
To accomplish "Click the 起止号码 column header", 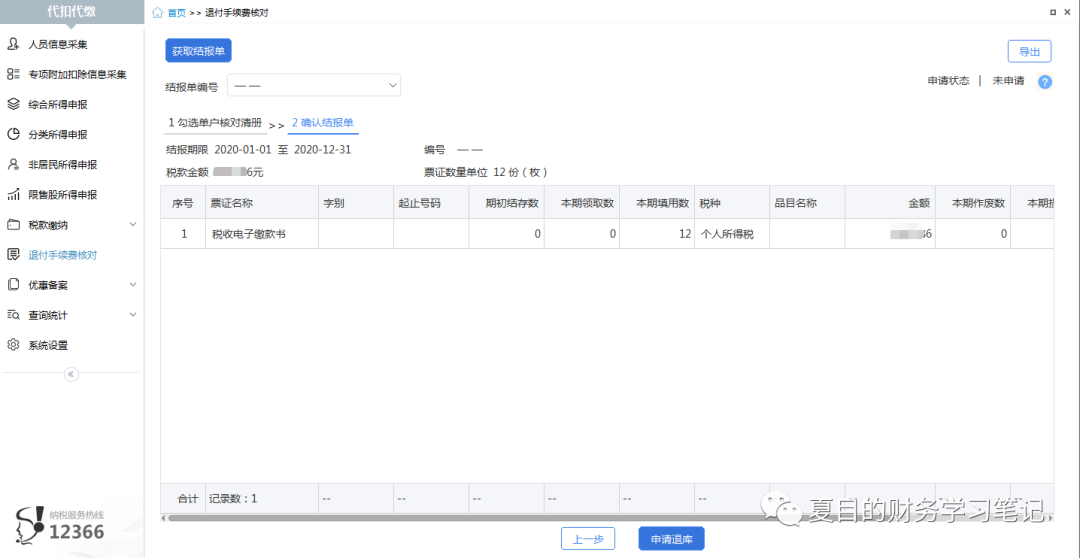I will click(x=431, y=203).
